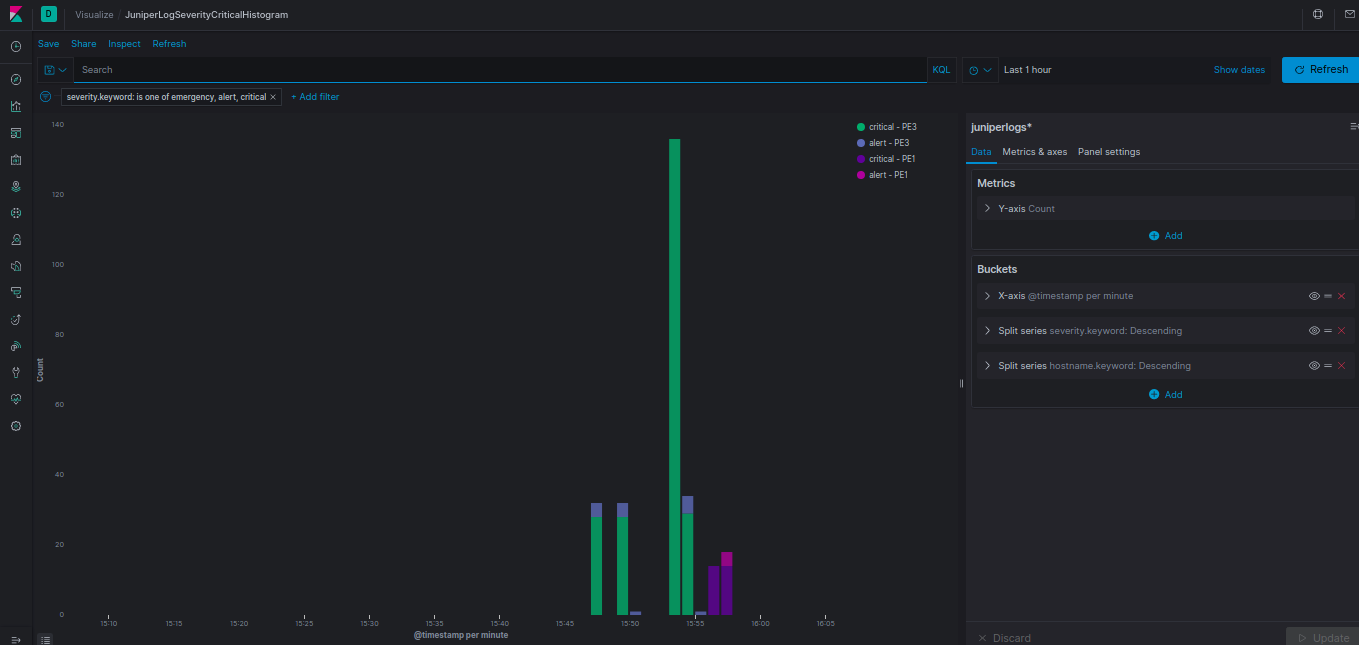Screen dimensions: 1359x645
Task: Open Discover from the compass sidebar icon
Action: [x=16, y=80]
